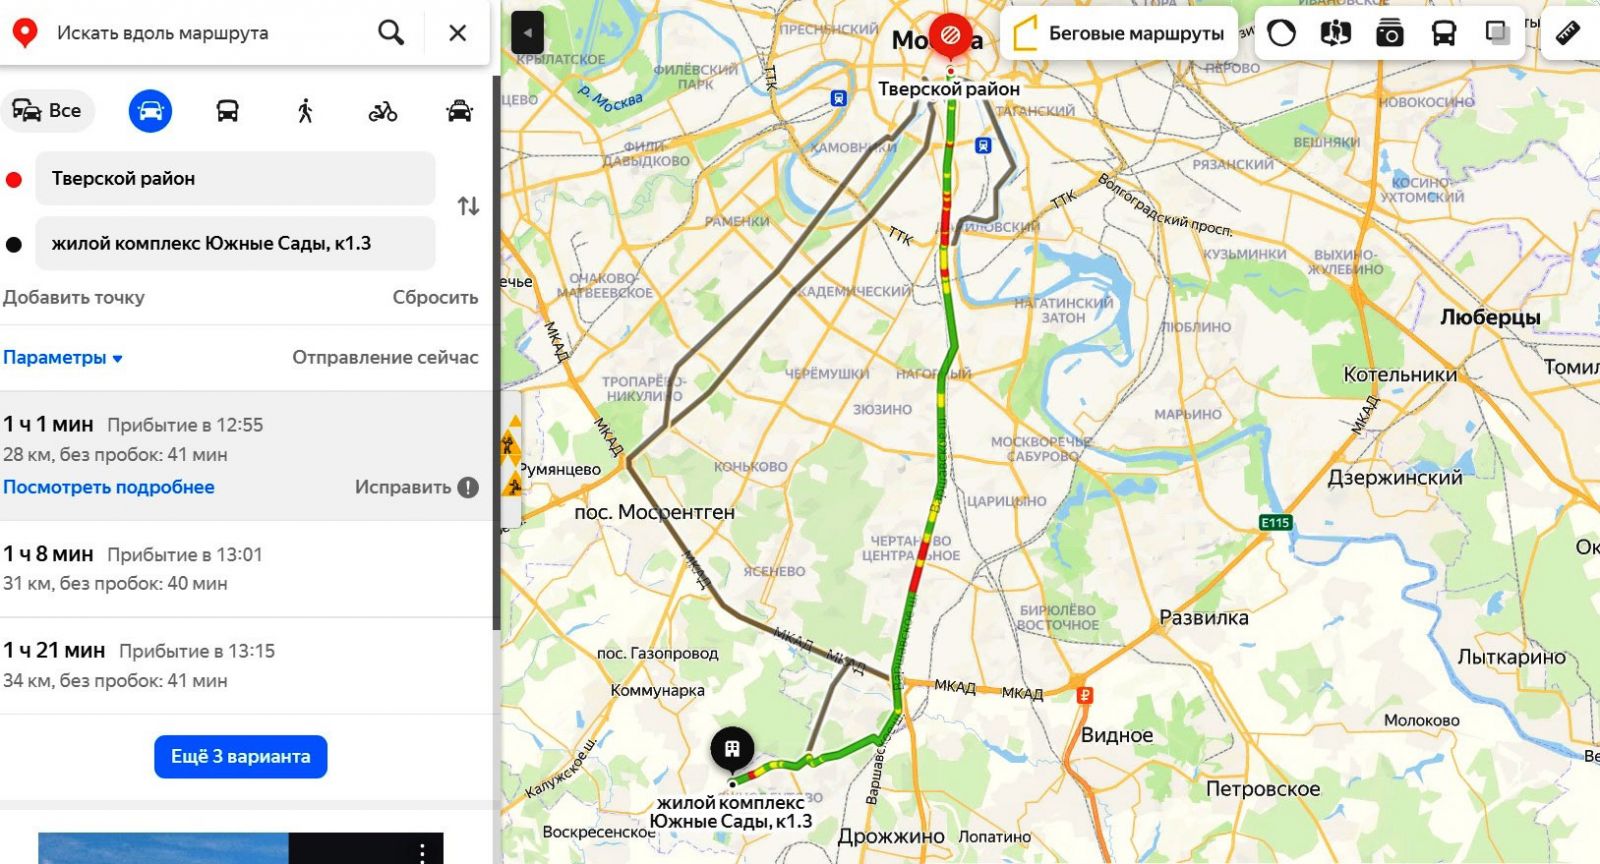
Task: Toggle moving public transport layer
Action: pos(1443,33)
